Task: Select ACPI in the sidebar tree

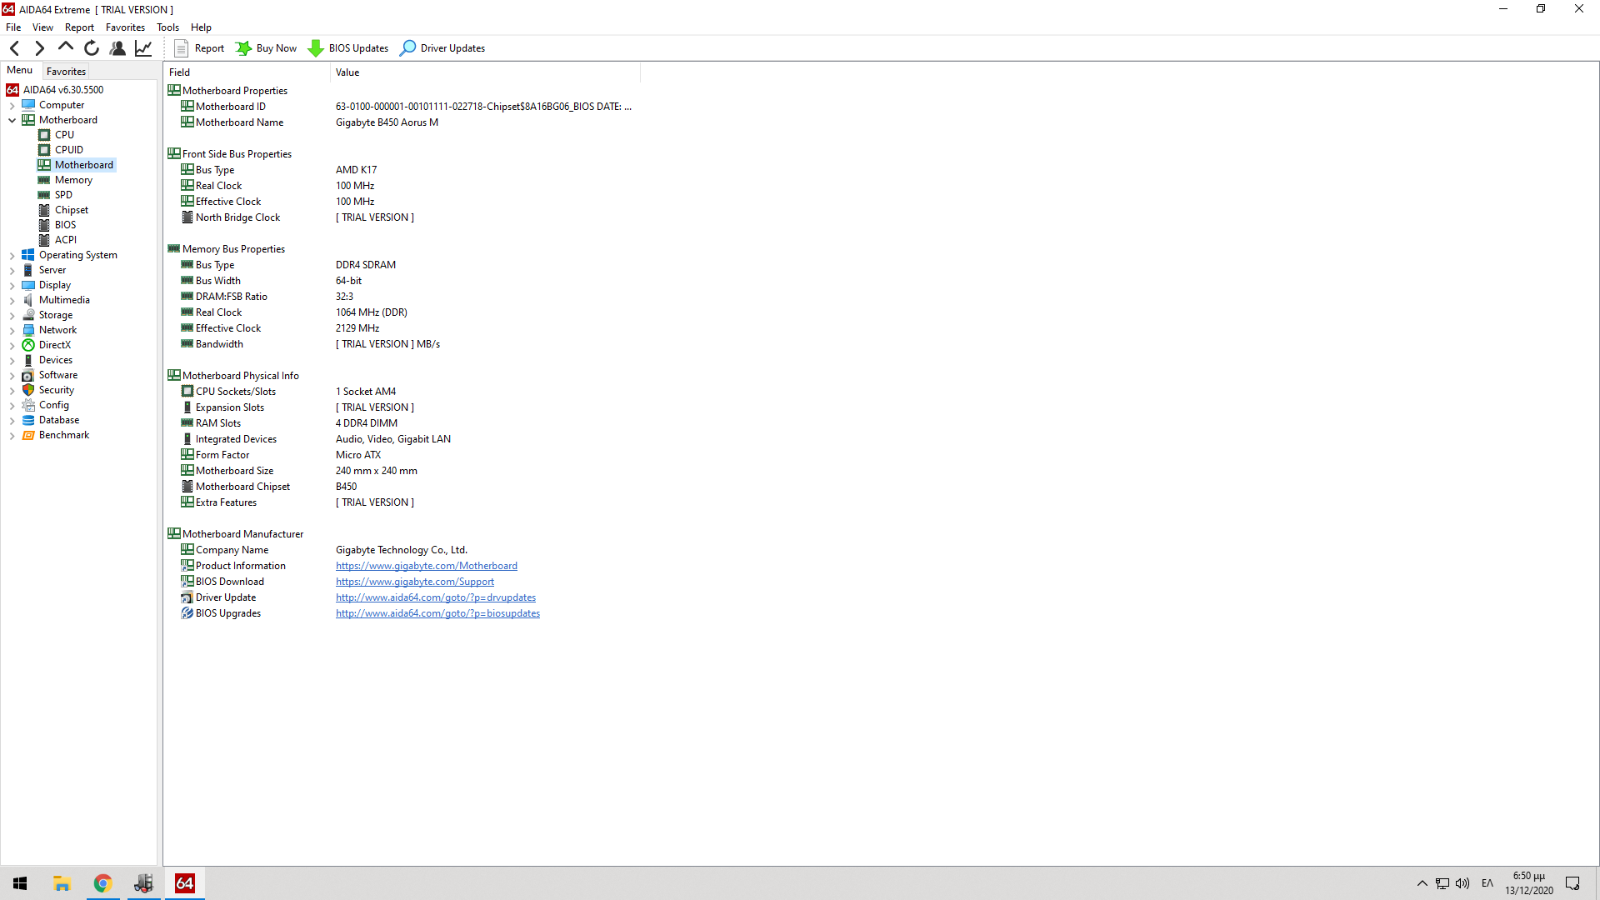Action: coord(66,240)
